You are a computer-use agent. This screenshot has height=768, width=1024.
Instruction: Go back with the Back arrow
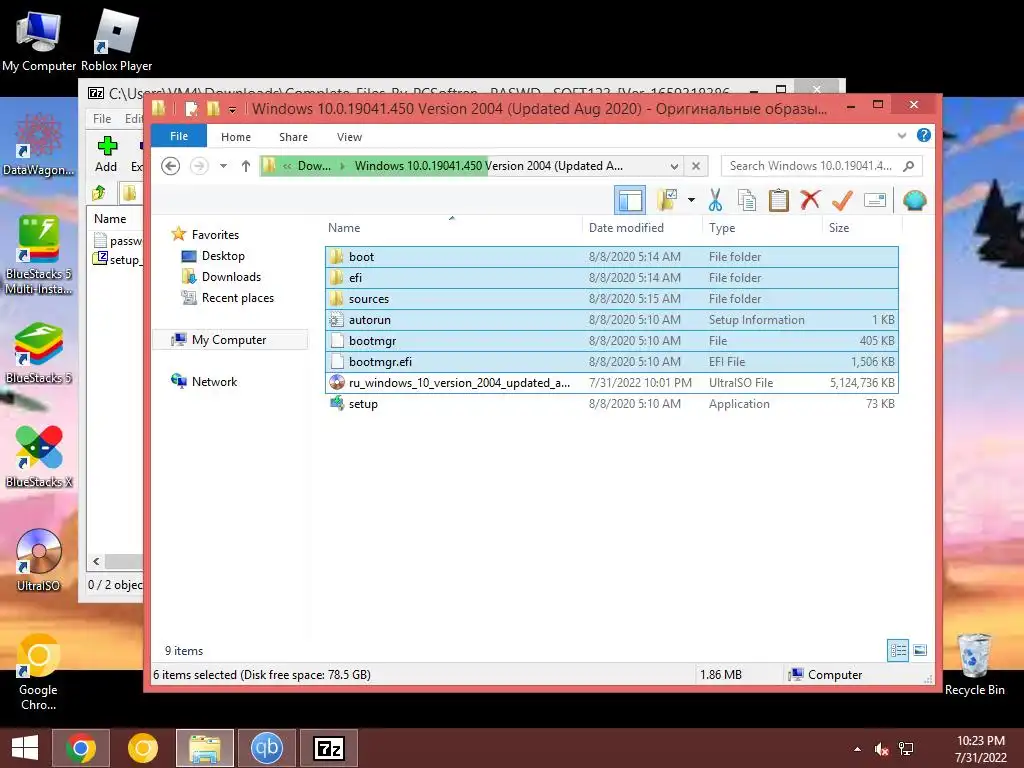170,166
